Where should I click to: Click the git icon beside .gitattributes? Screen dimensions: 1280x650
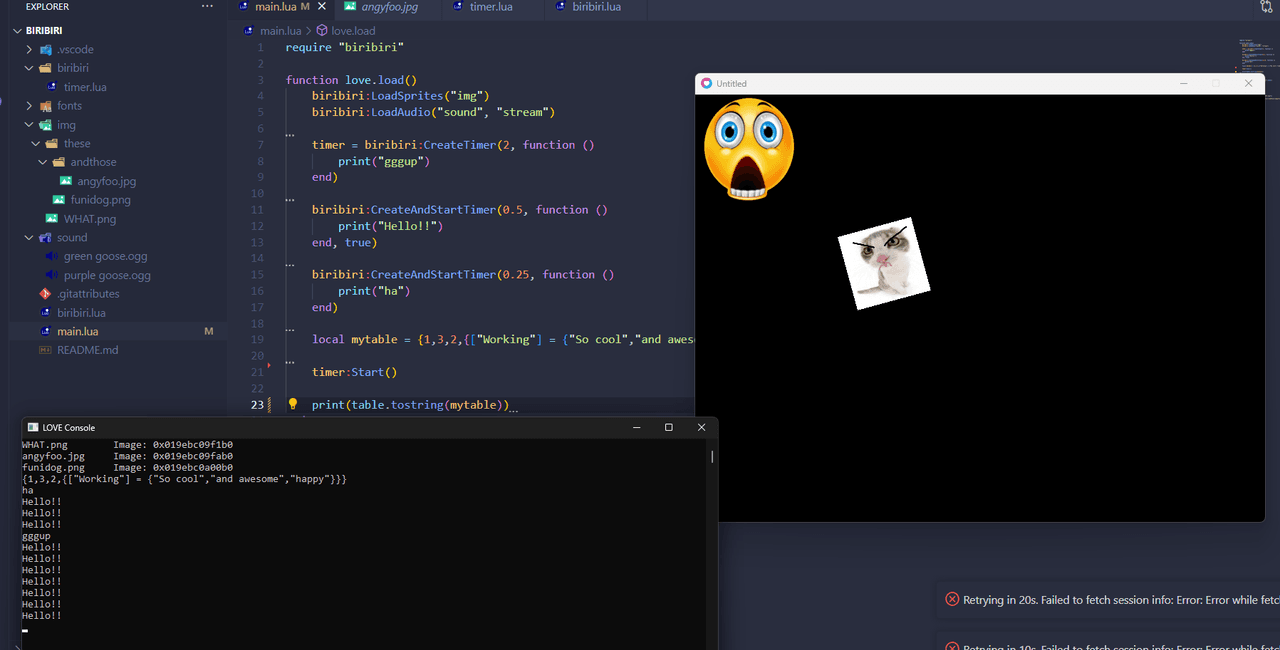point(45,294)
